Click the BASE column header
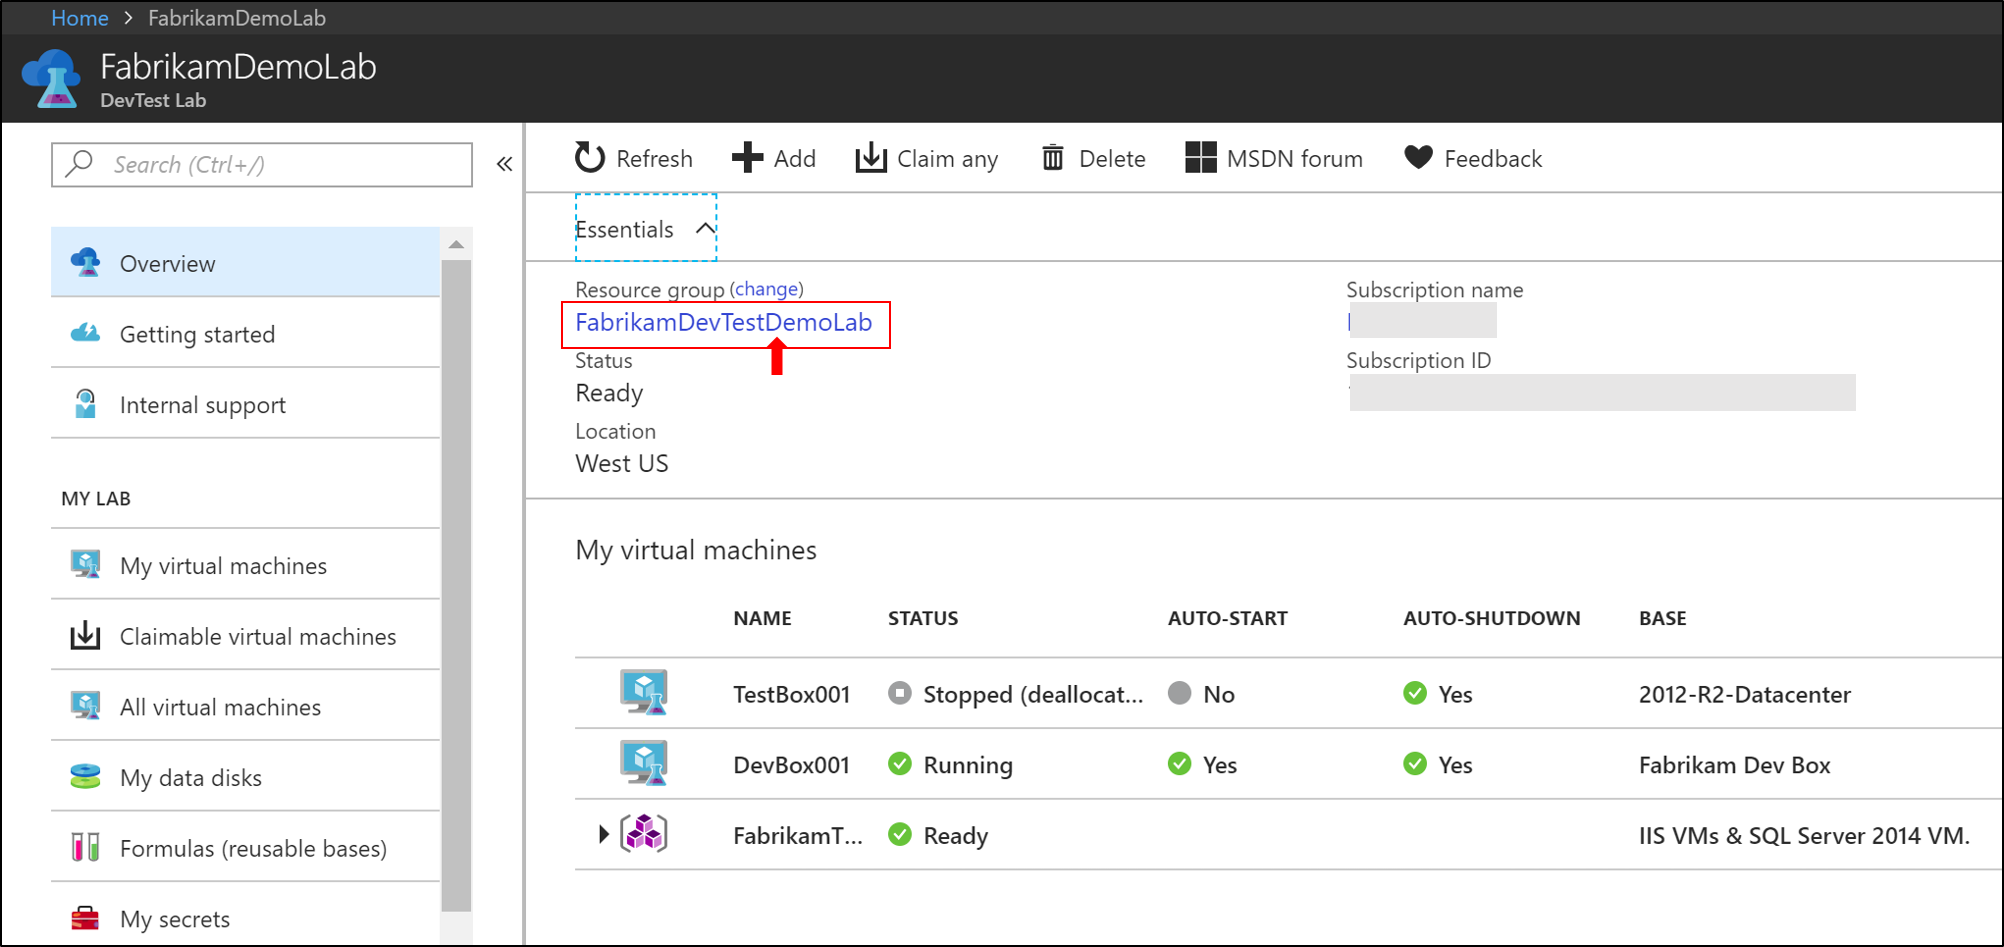The width and height of the screenshot is (2004, 947). [1662, 617]
